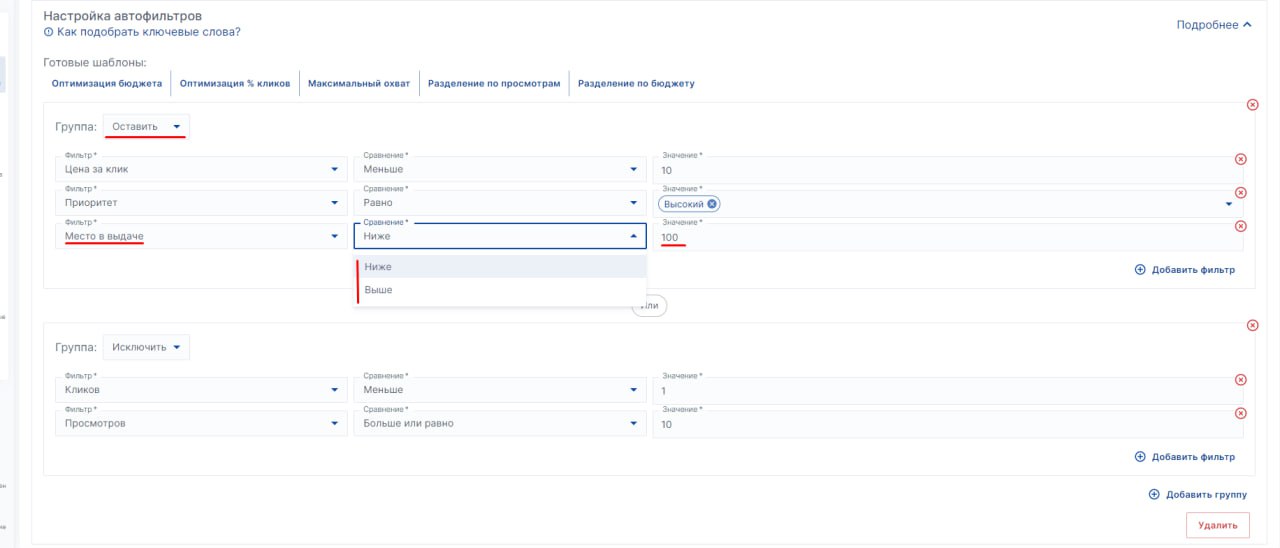Remove the 'Высокий' chip from value field
1280x548 pixels.
pyautogui.click(x=712, y=204)
